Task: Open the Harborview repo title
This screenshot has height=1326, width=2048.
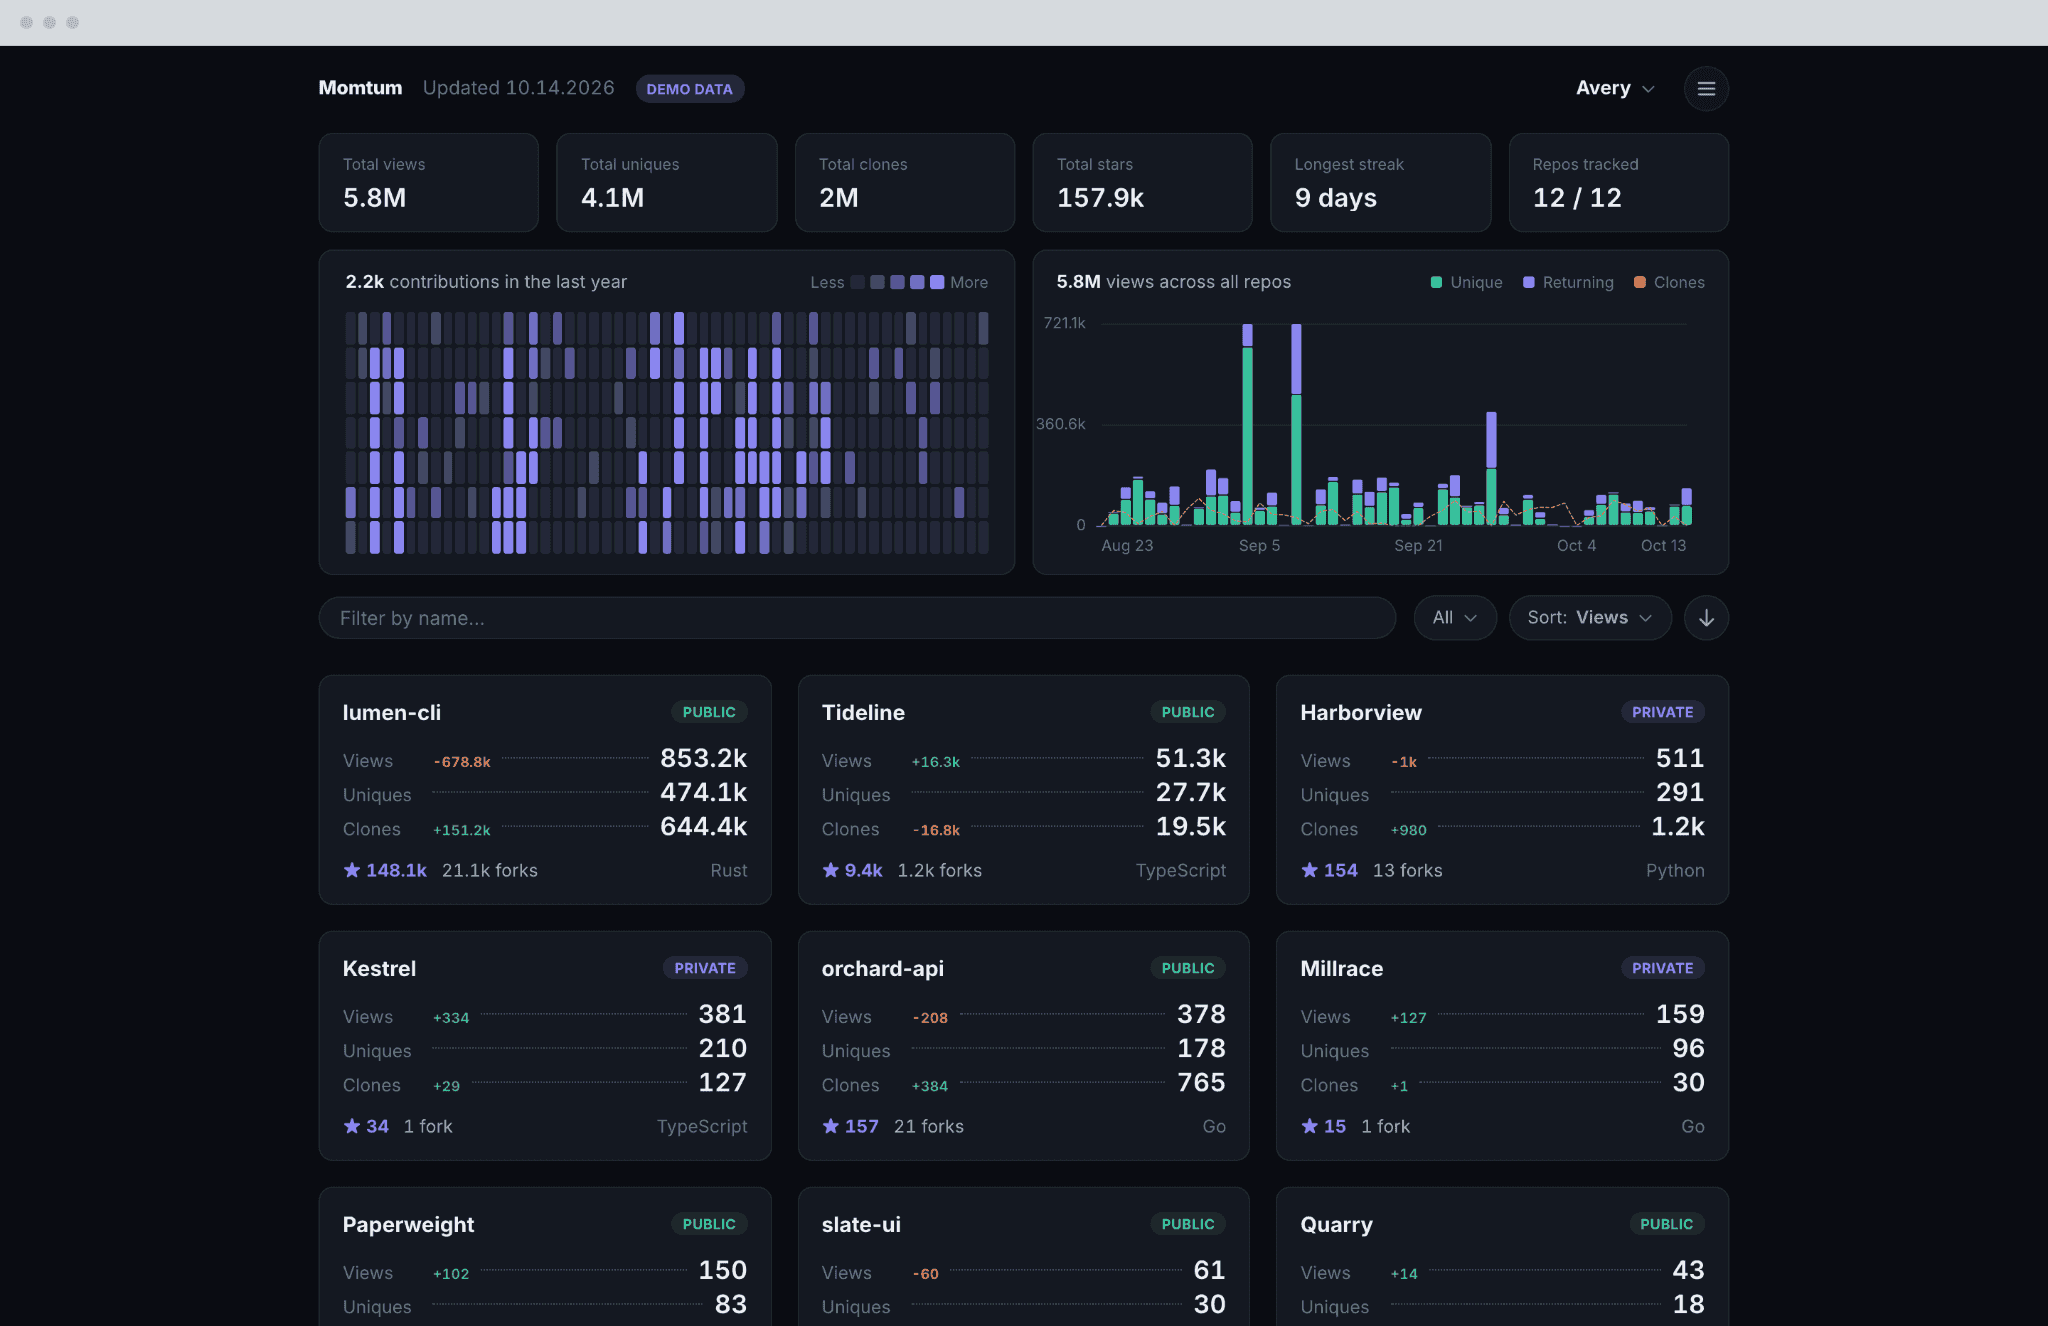Action: (x=1361, y=713)
